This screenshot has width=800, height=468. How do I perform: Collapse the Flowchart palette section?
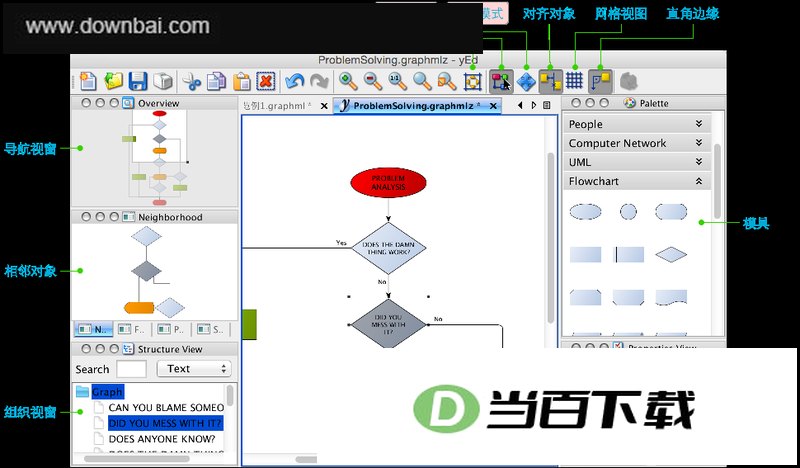(x=637, y=181)
